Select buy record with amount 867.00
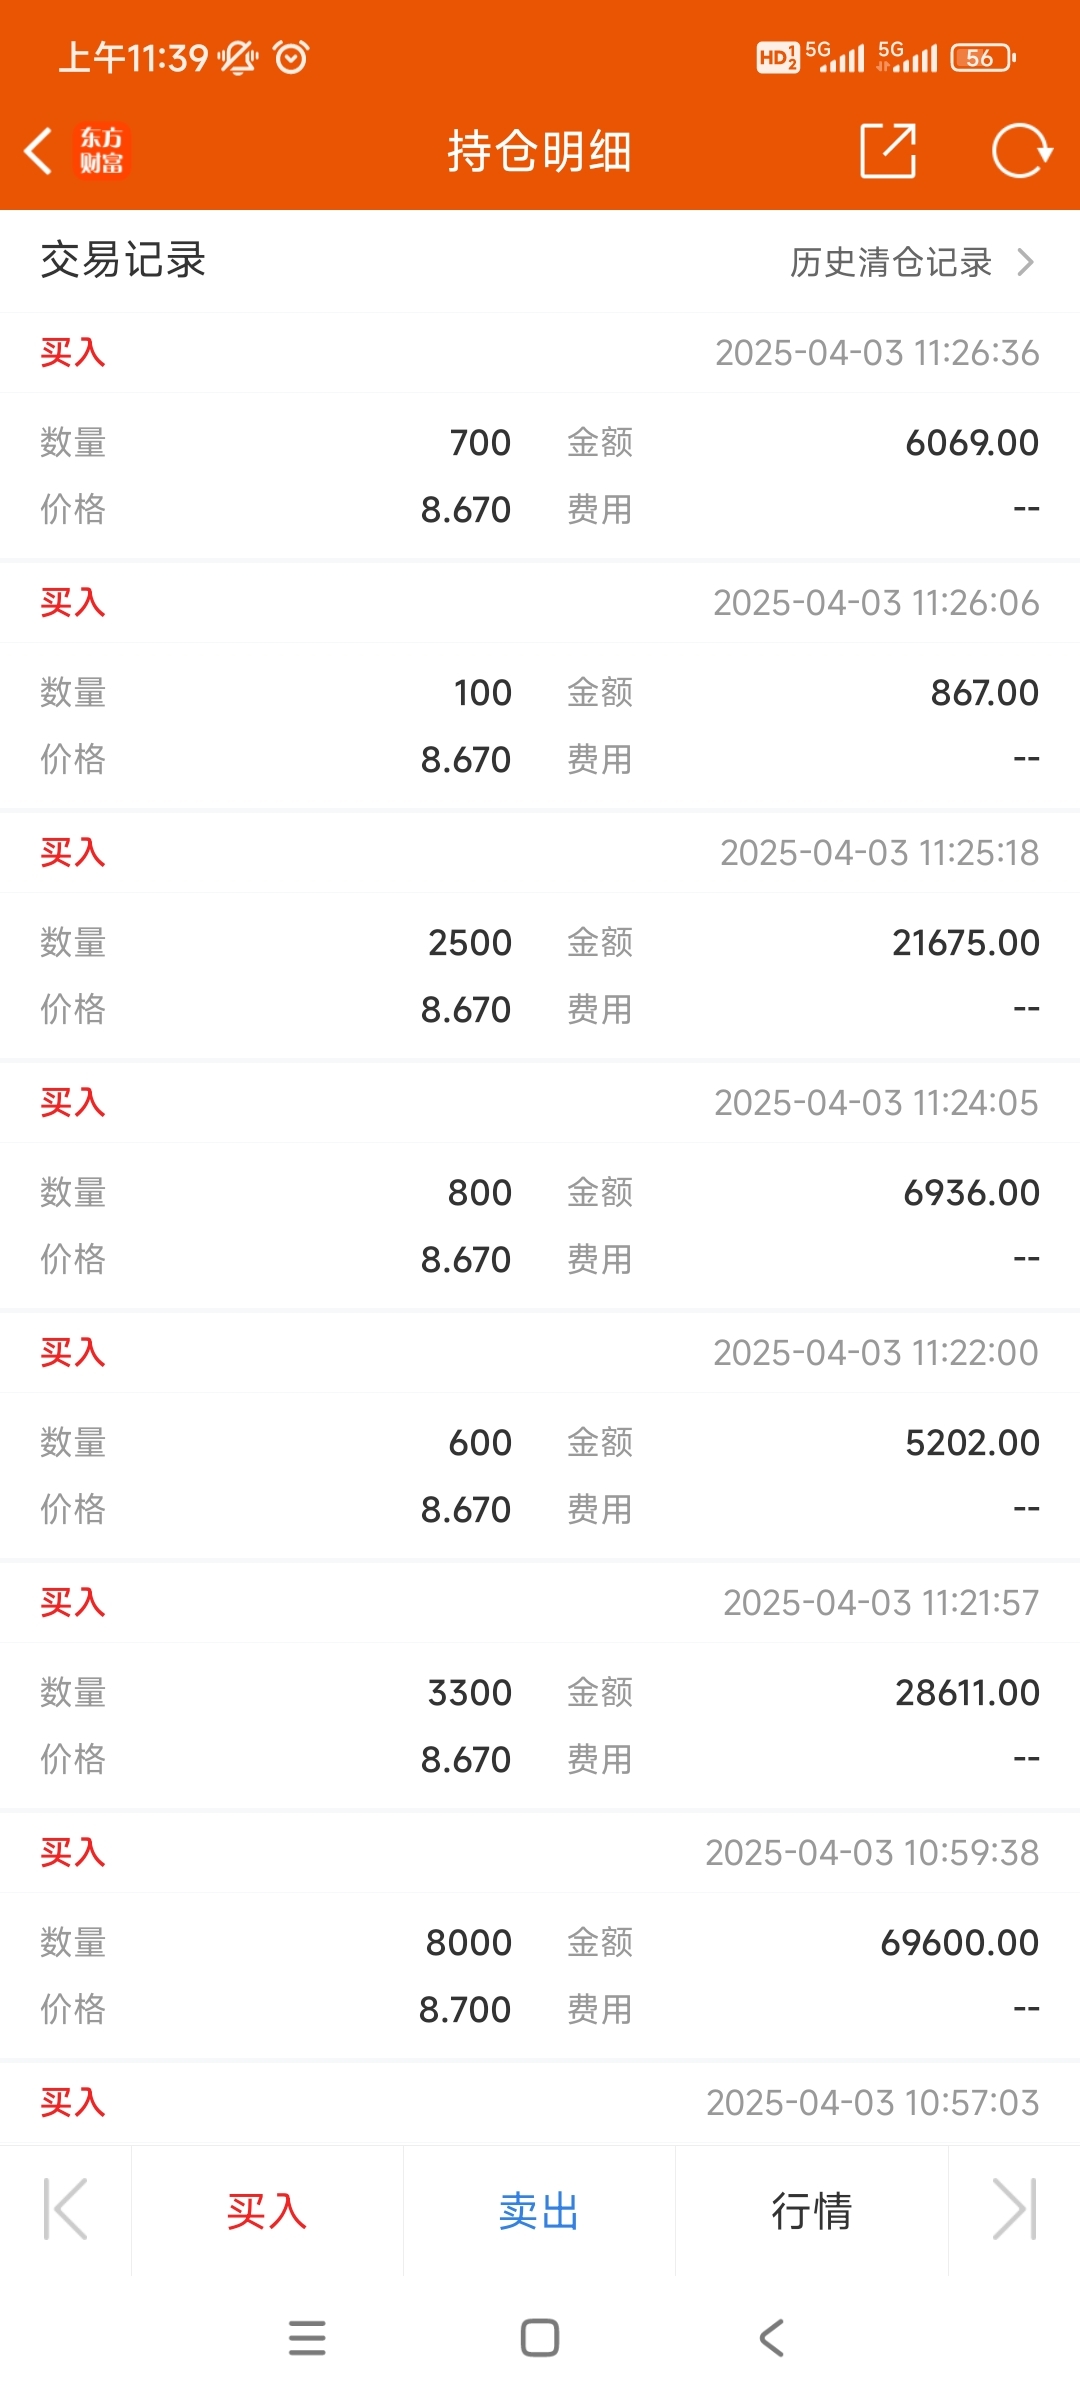 [x=540, y=686]
